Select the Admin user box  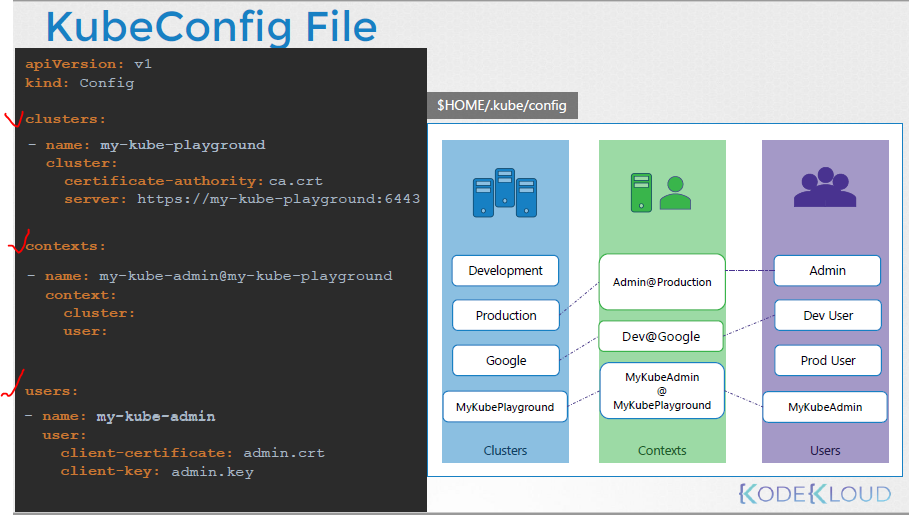click(x=827, y=271)
